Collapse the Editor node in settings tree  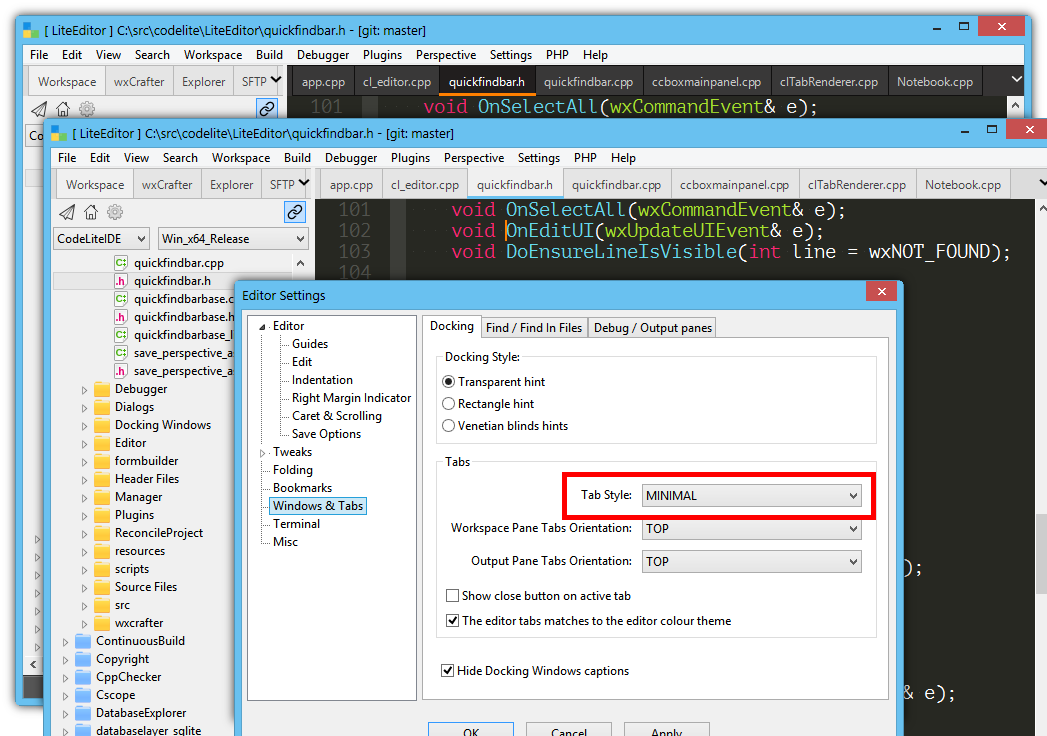262,327
